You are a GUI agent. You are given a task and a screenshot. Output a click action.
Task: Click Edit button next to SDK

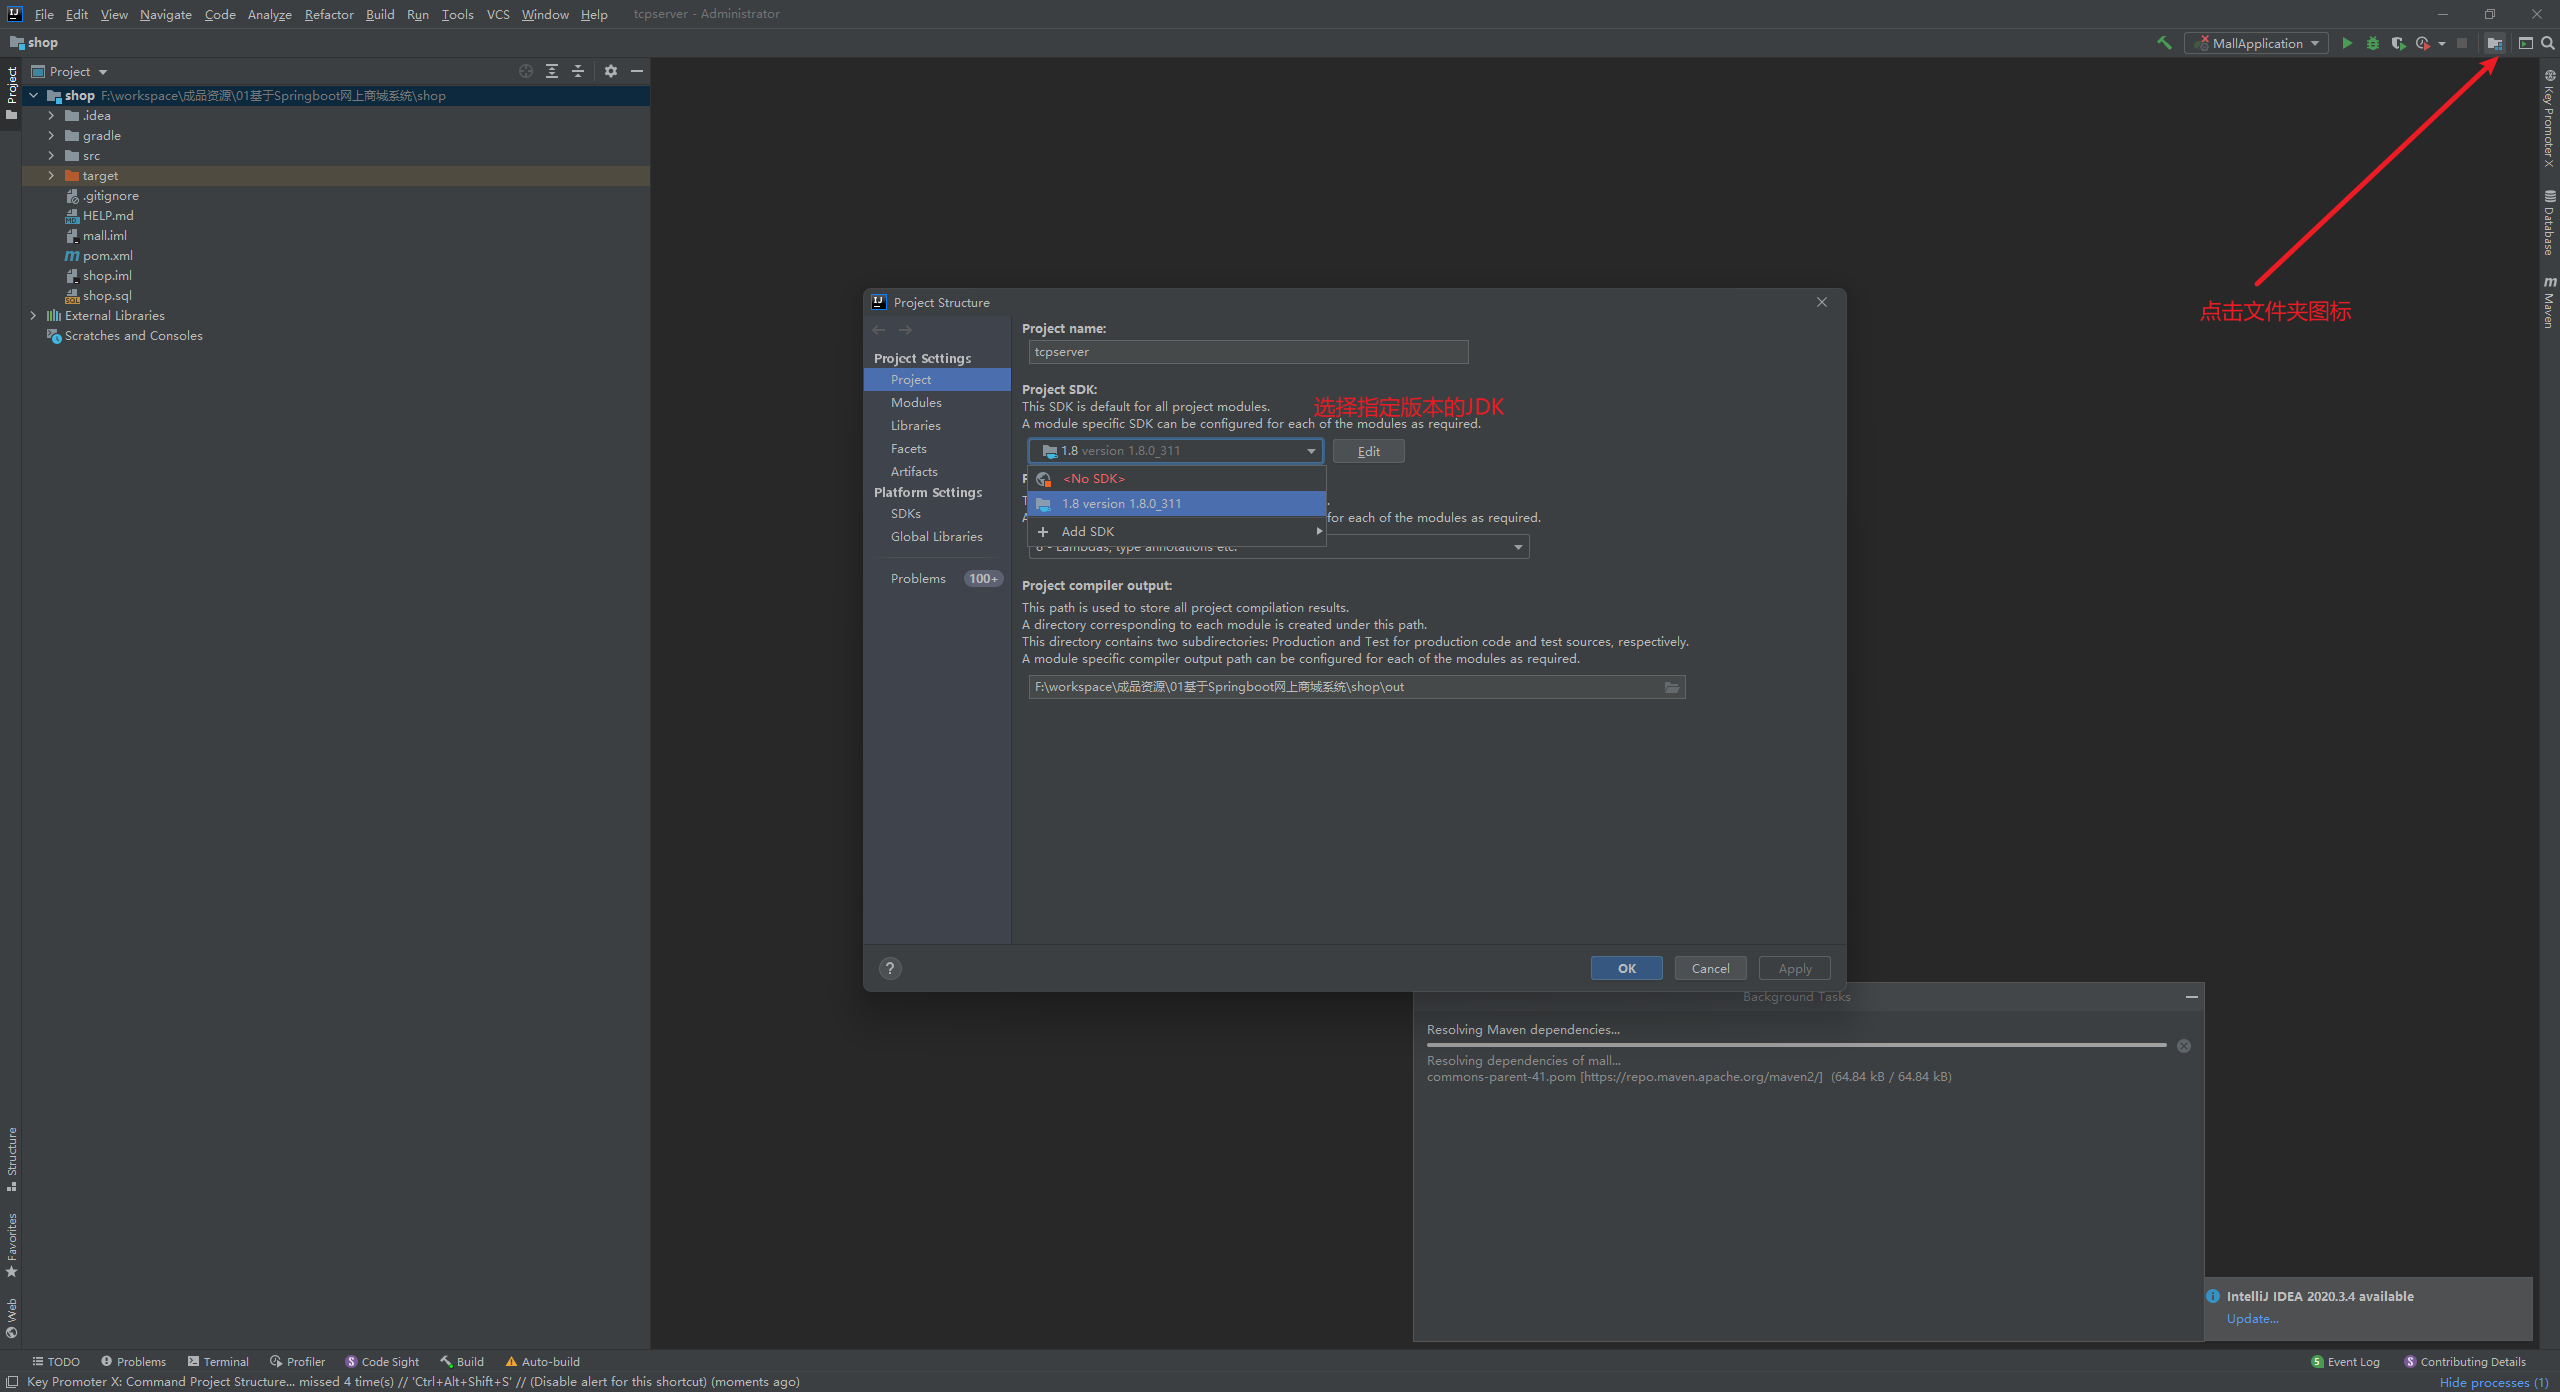pyautogui.click(x=1369, y=451)
